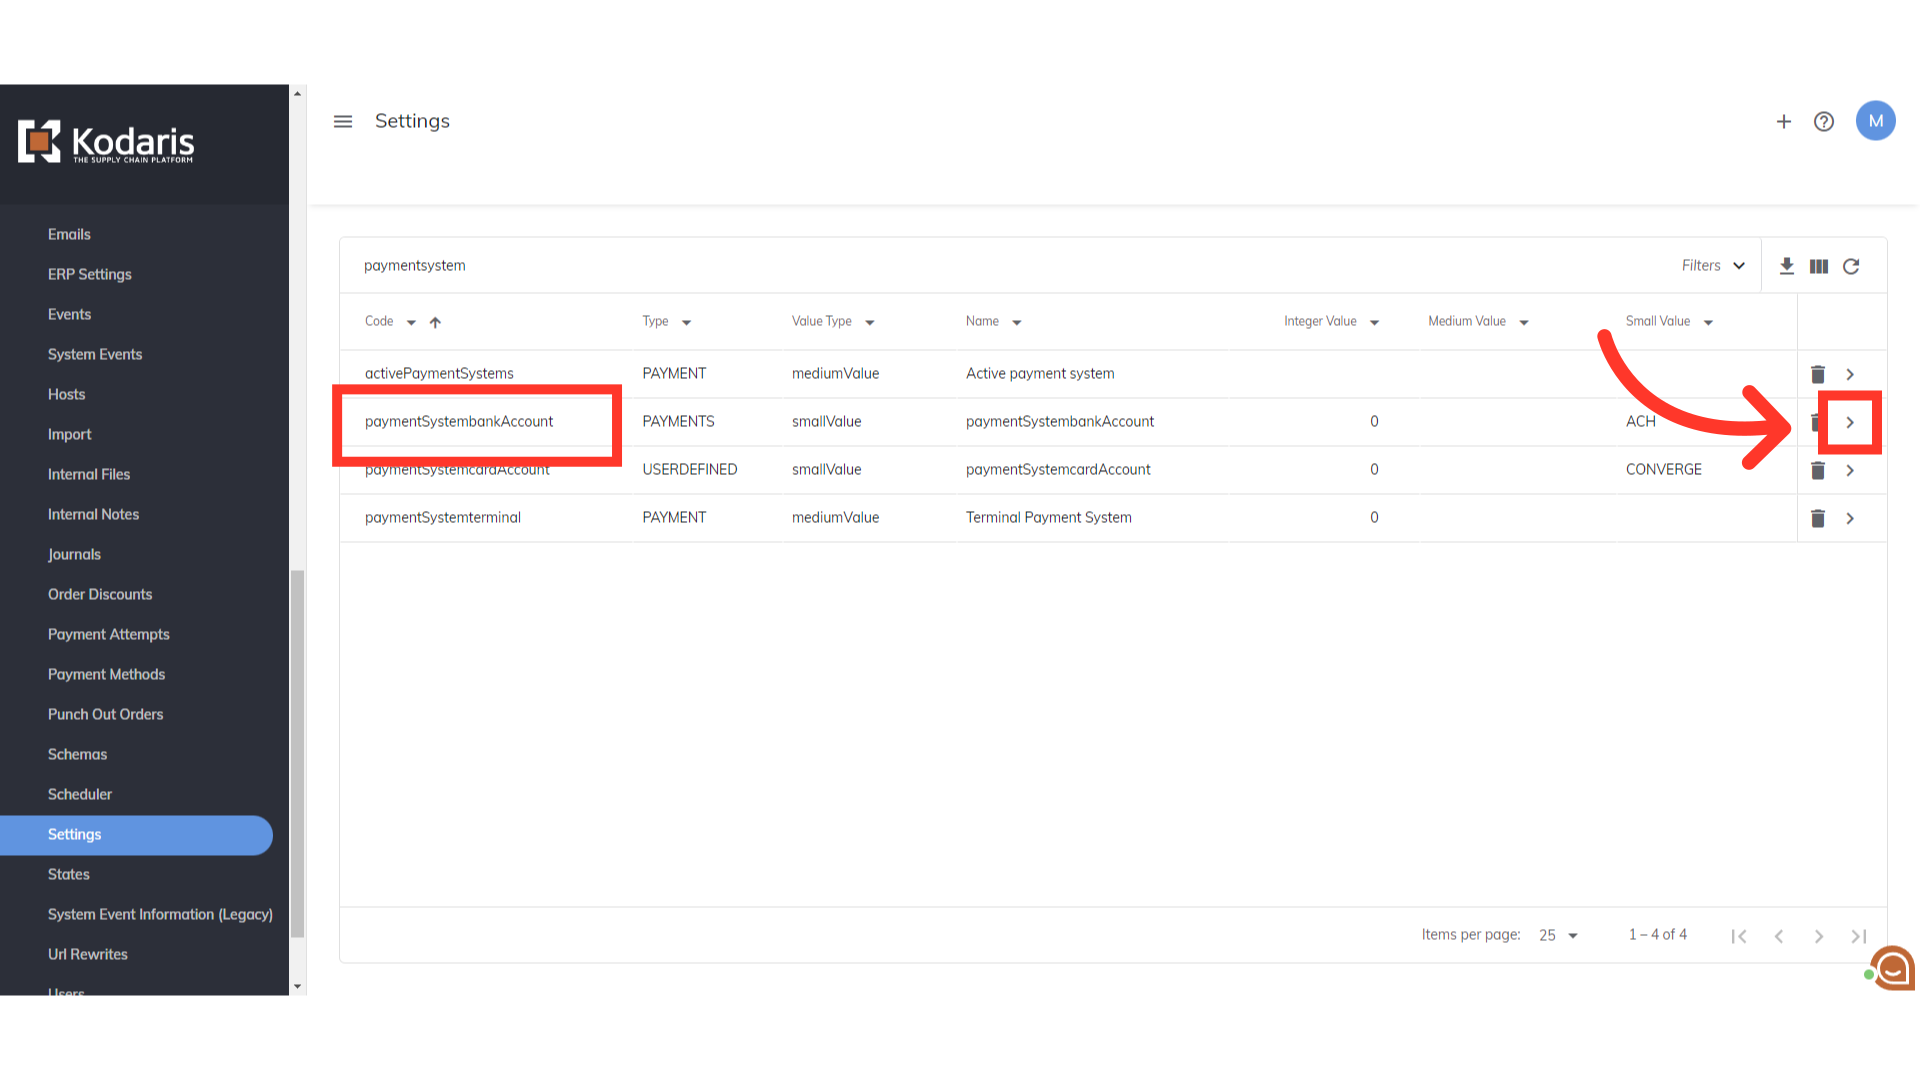Image resolution: width=1920 pixels, height=1080 pixels.
Task: Go to Payment Methods in sidebar
Action: point(106,674)
